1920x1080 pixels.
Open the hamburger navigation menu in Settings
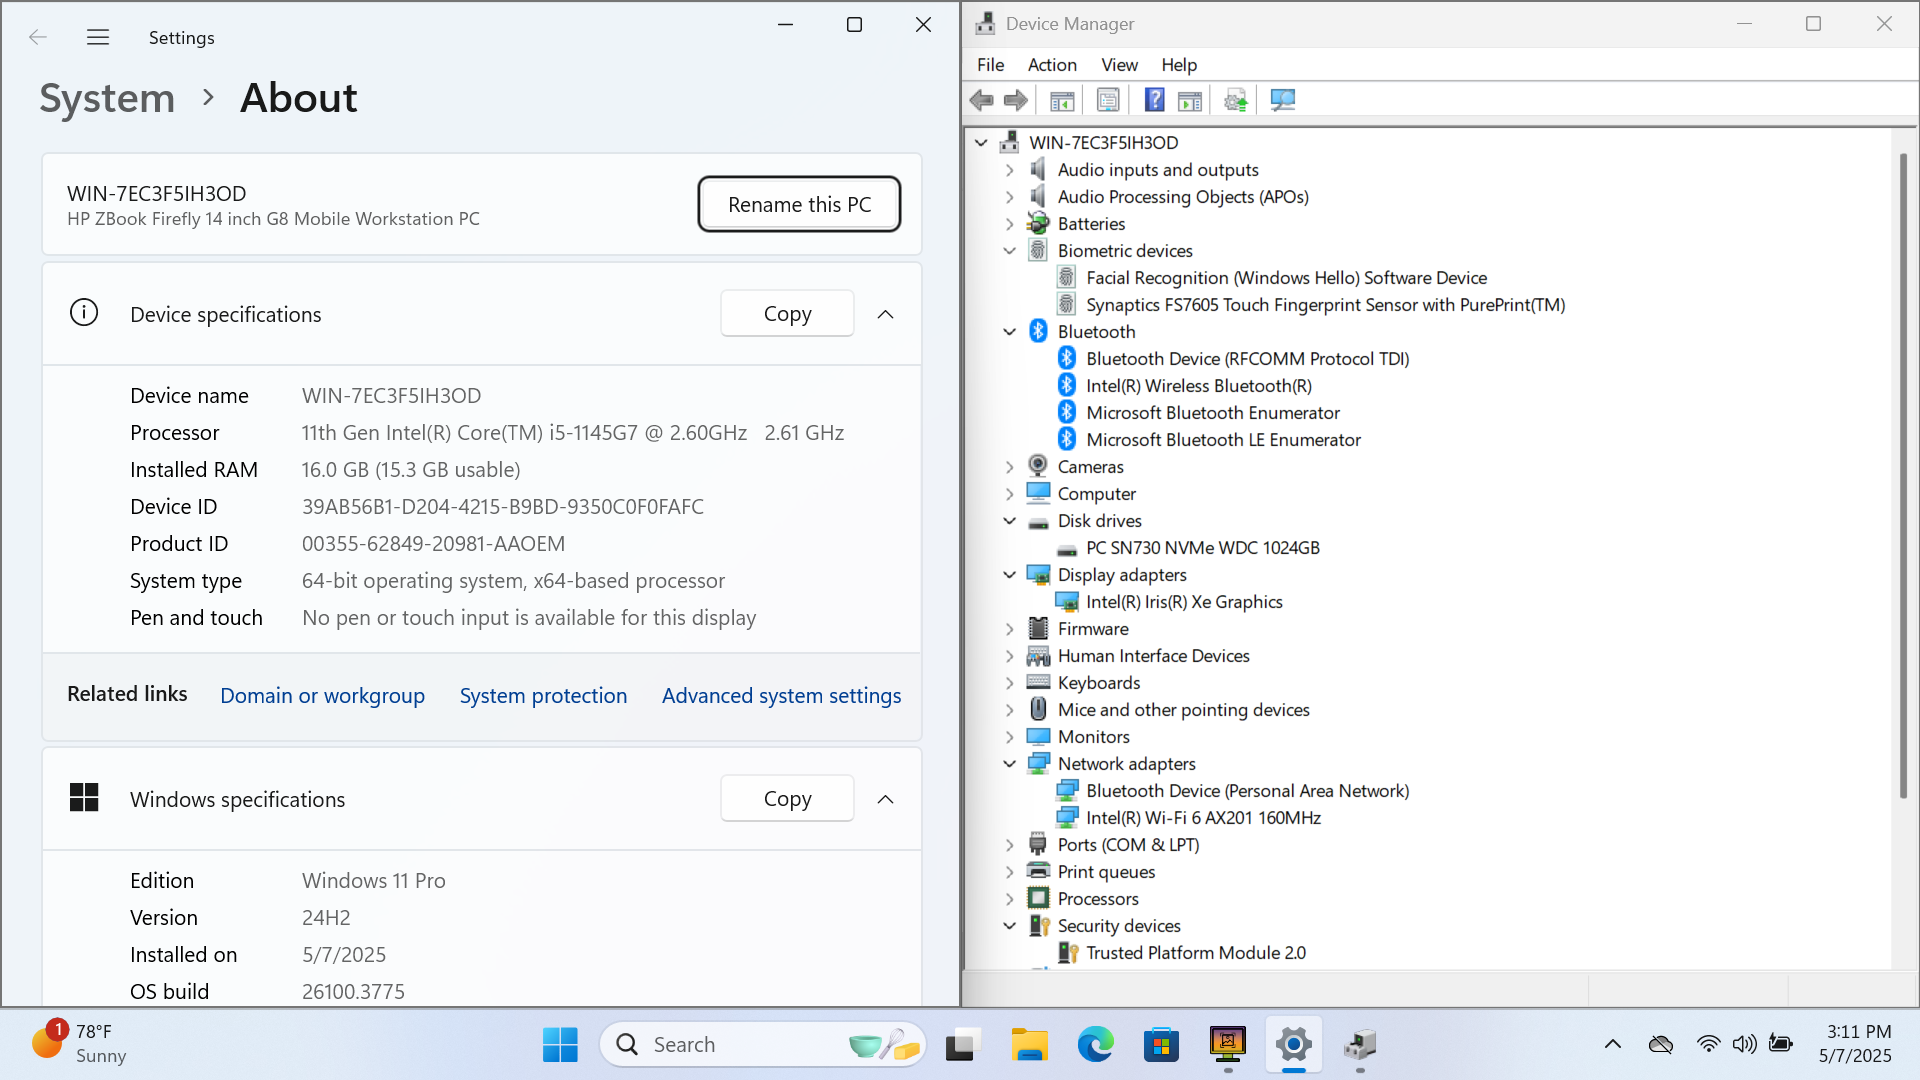pyautogui.click(x=98, y=37)
